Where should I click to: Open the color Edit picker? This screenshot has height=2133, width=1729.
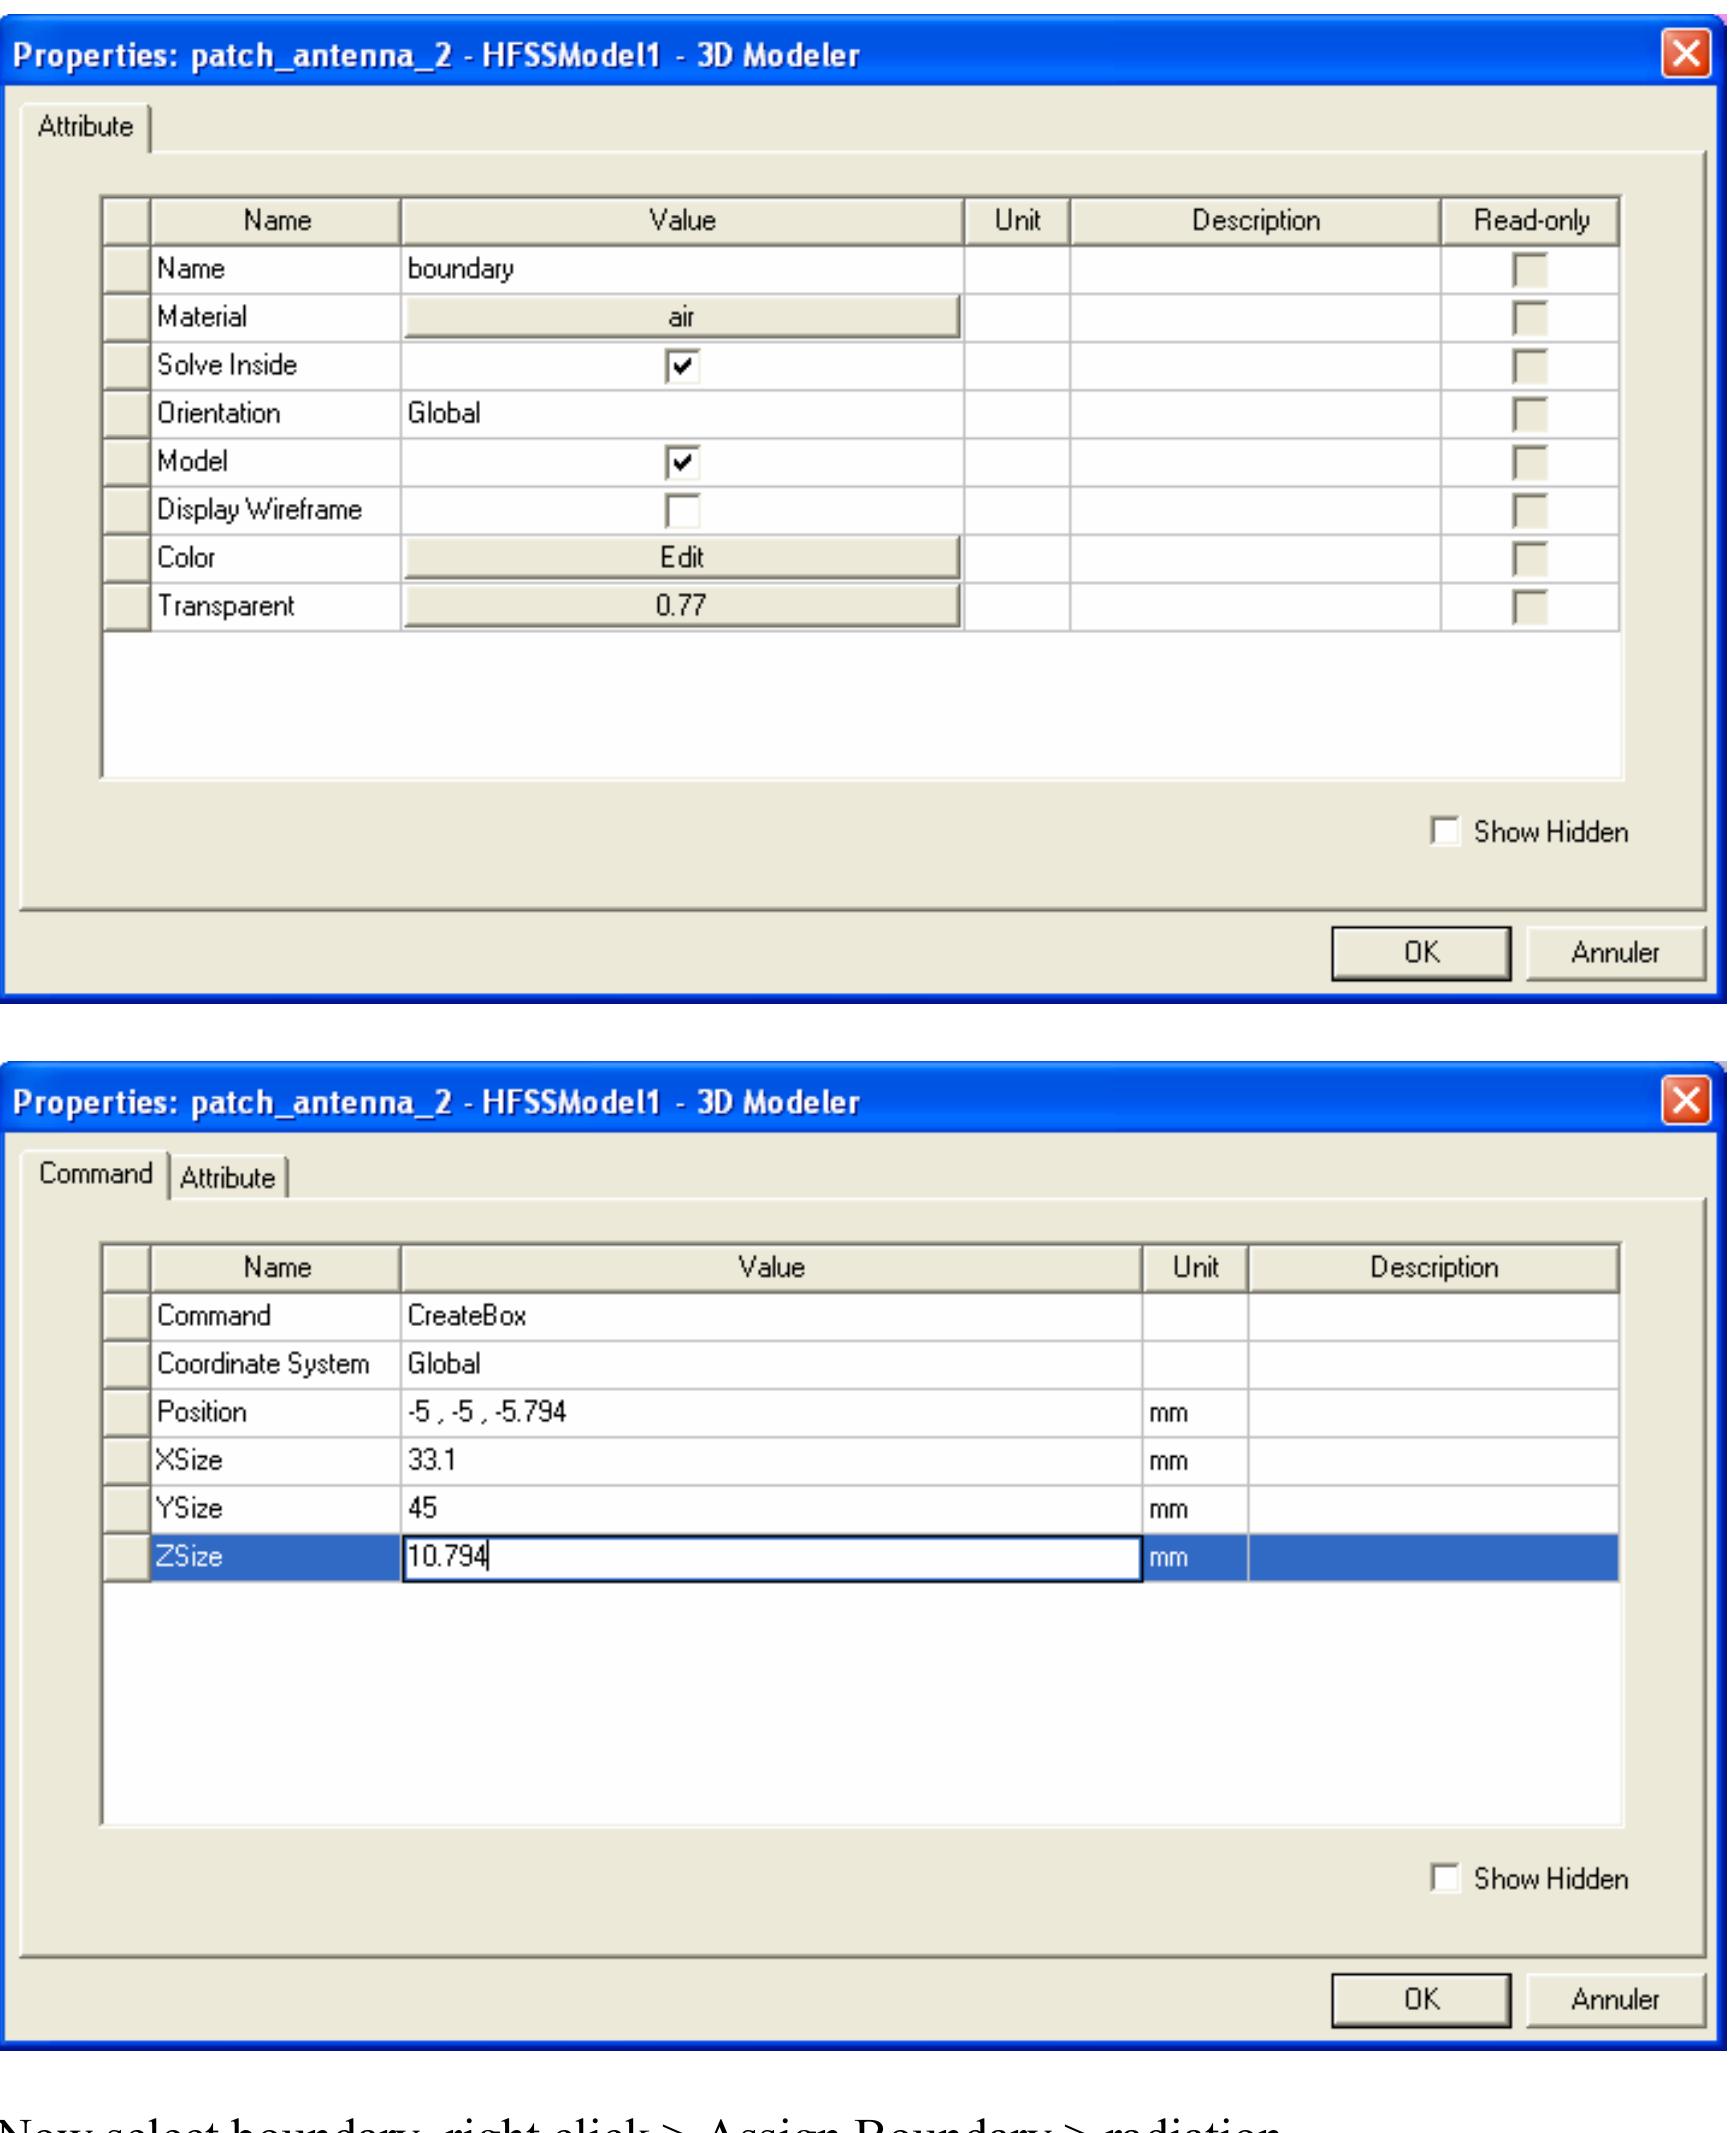coord(683,557)
